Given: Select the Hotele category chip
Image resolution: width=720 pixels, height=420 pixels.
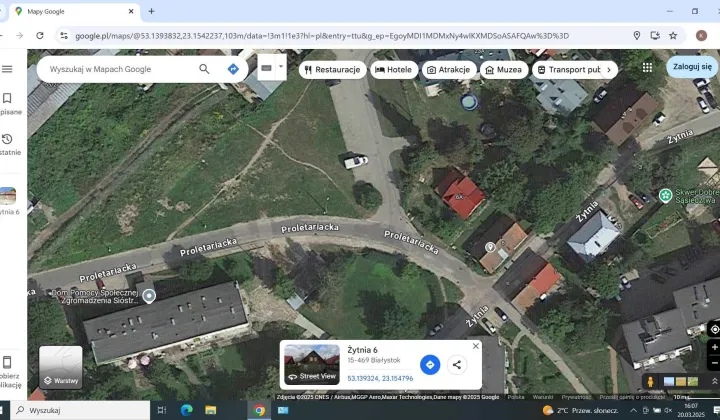Looking at the screenshot, I should click(394, 70).
